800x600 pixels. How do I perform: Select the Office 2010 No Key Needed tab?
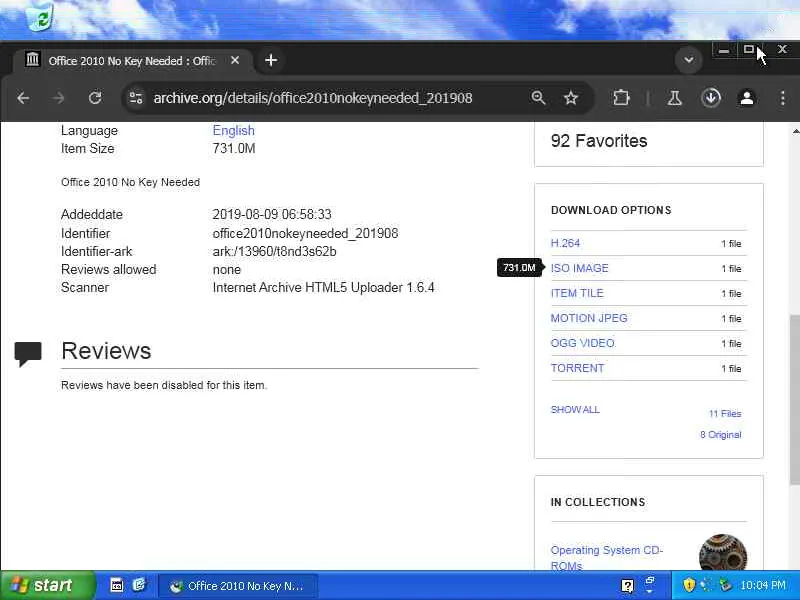click(x=133, y=60)
